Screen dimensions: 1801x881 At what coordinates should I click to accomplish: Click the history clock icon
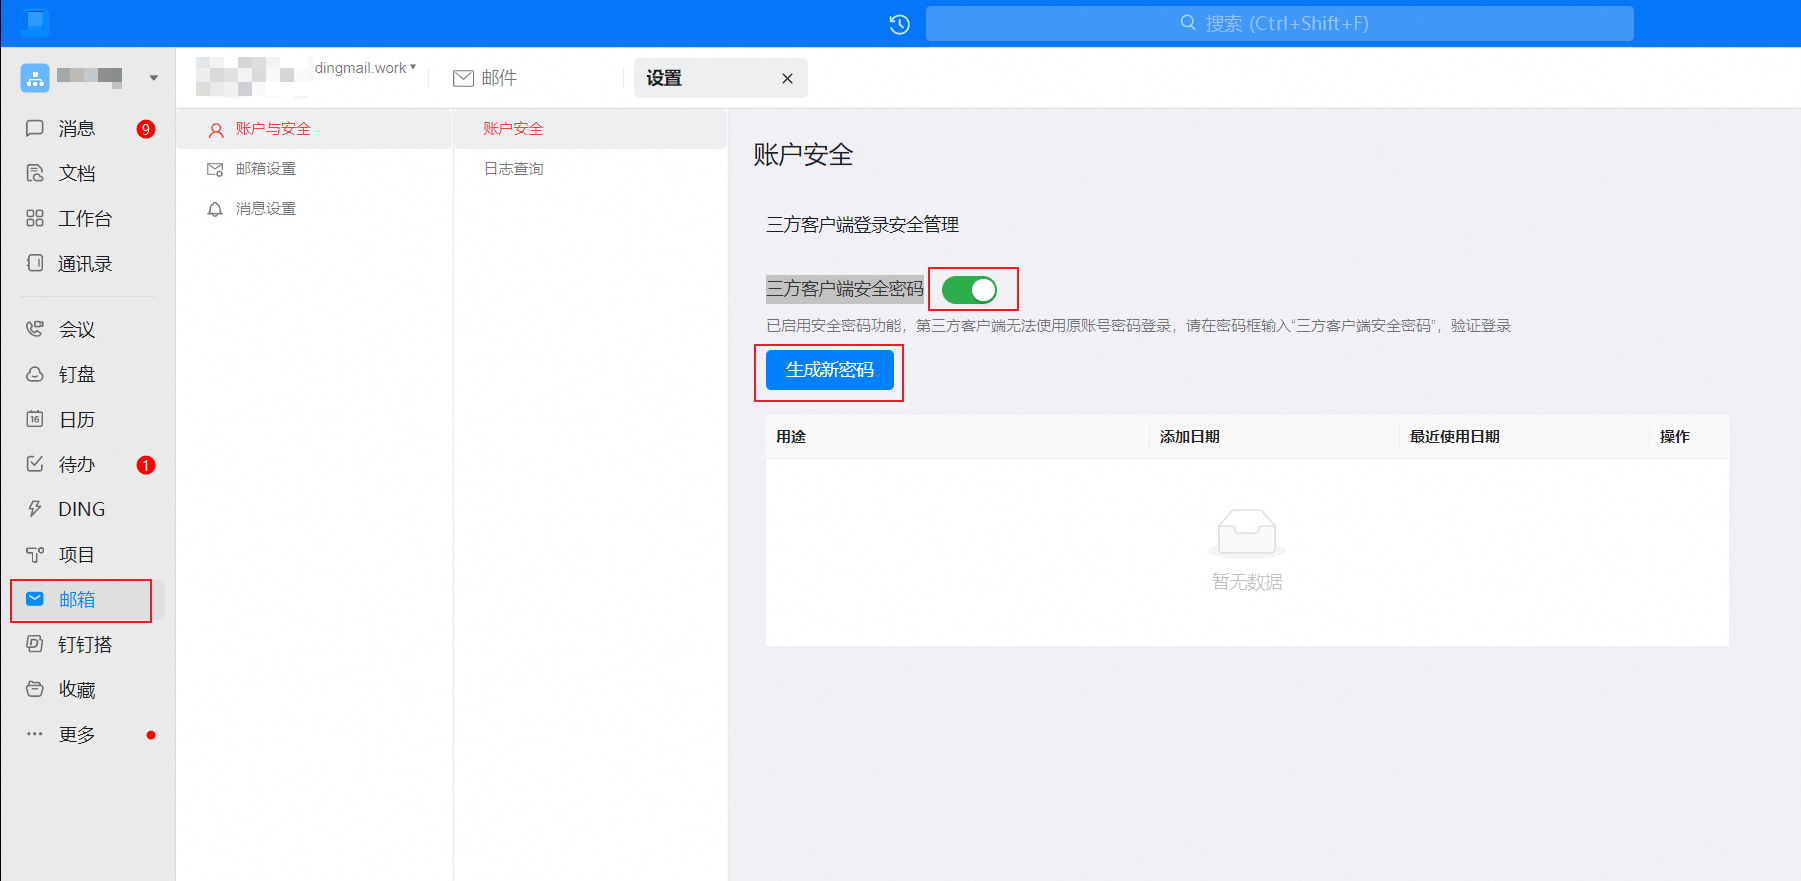[x=899, y=24]
